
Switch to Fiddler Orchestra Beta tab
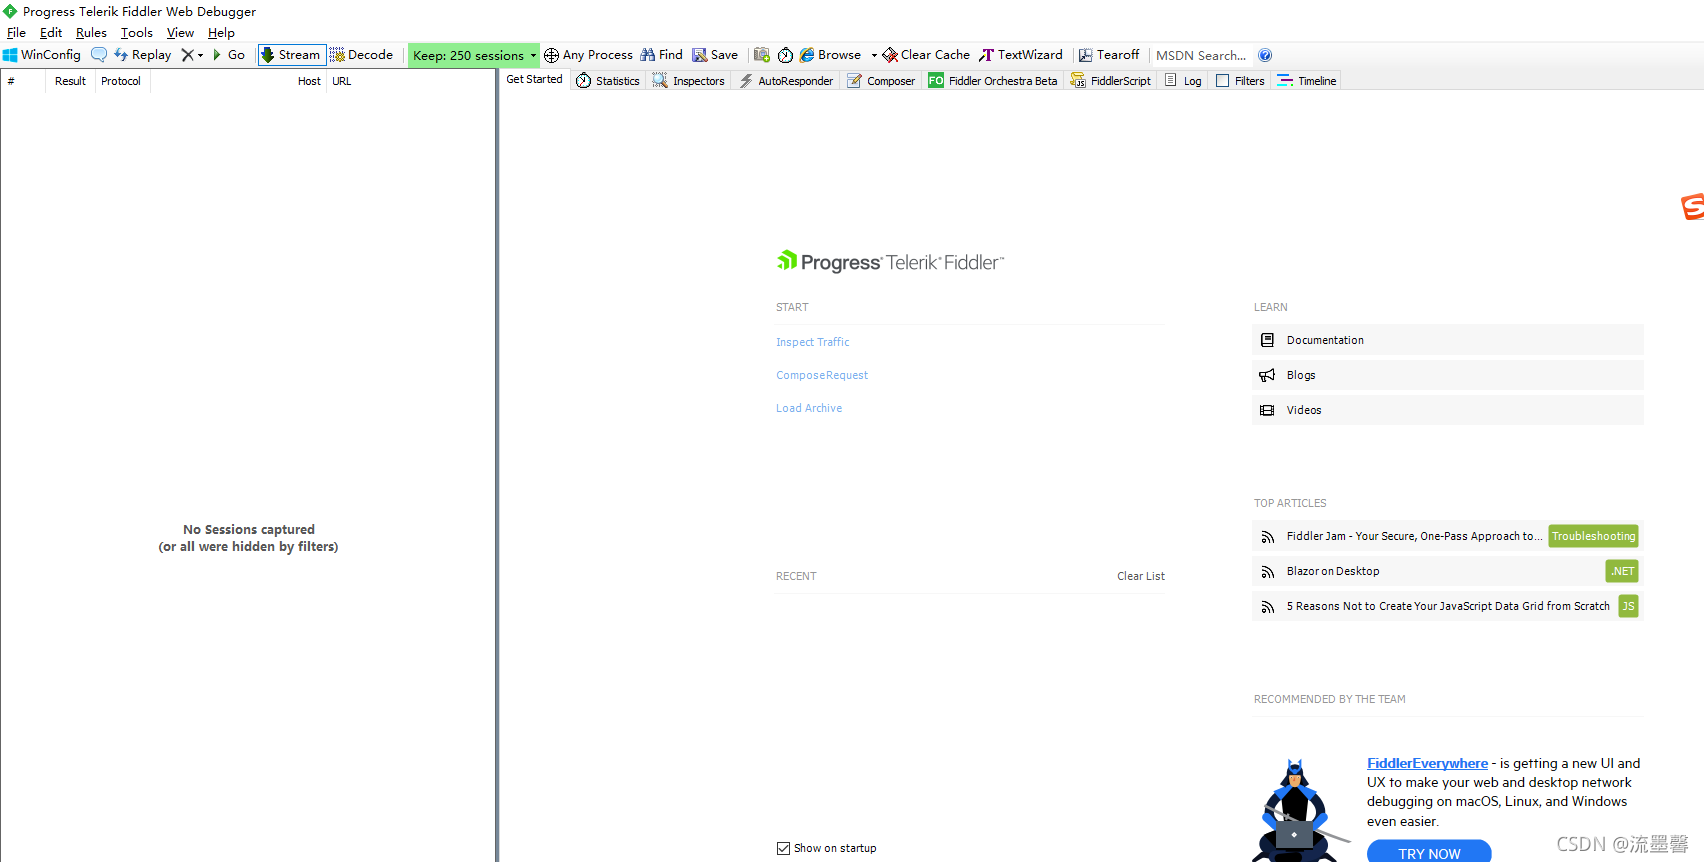pos(992,81)
